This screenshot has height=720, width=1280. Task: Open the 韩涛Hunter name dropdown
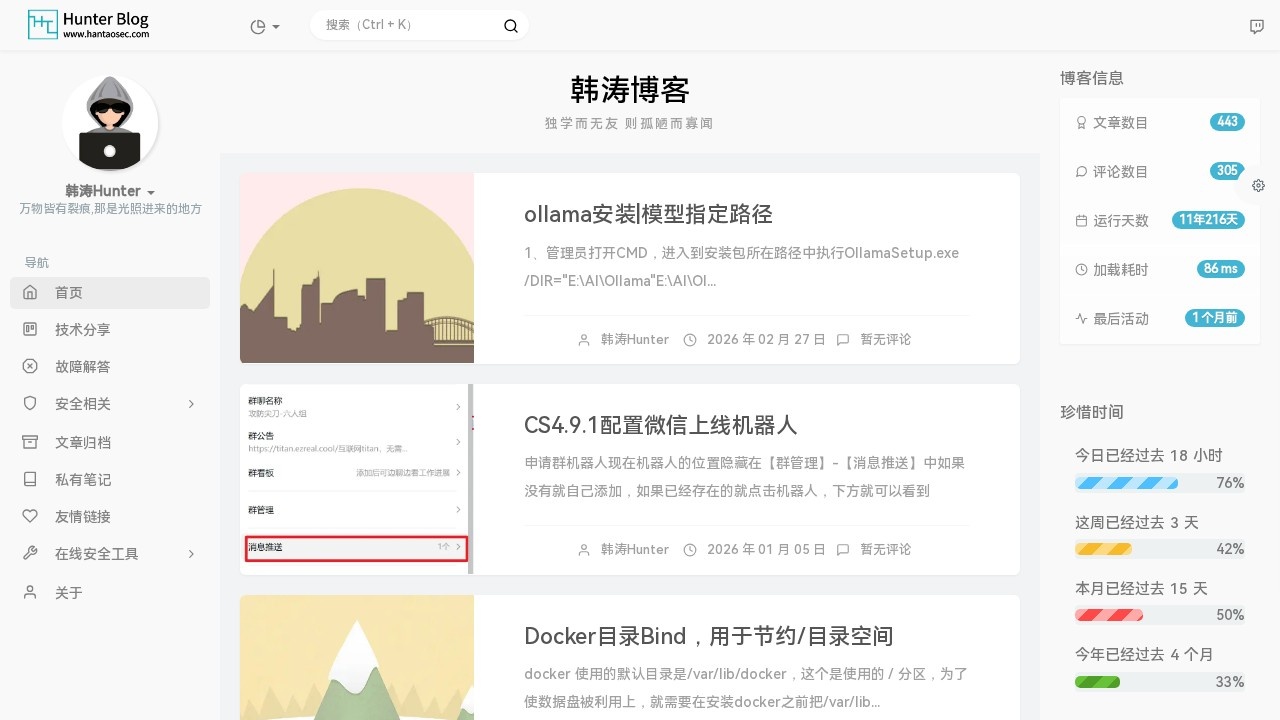(110, 191)
